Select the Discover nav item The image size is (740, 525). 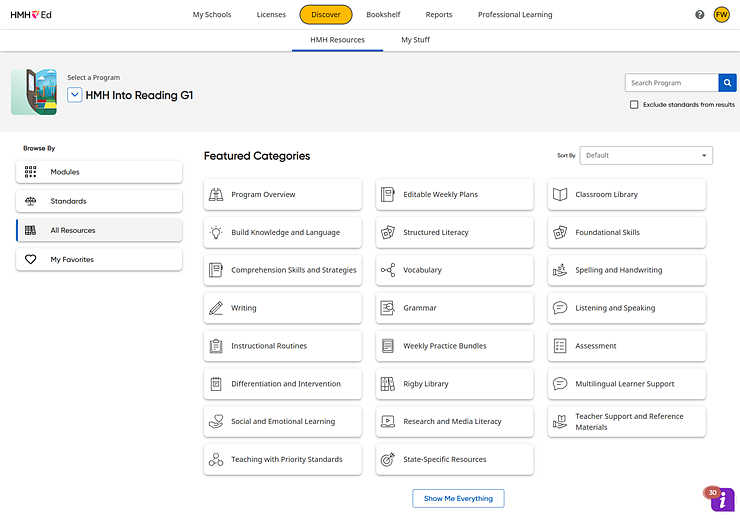tap(326, 15)
